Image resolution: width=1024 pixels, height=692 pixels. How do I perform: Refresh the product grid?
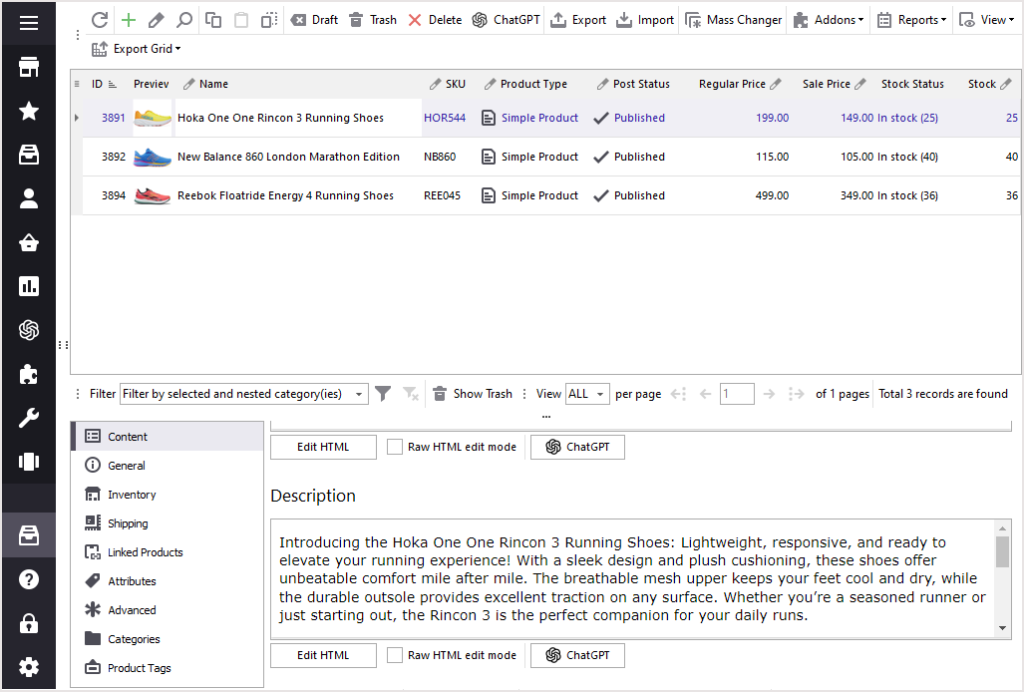[98, 19]
